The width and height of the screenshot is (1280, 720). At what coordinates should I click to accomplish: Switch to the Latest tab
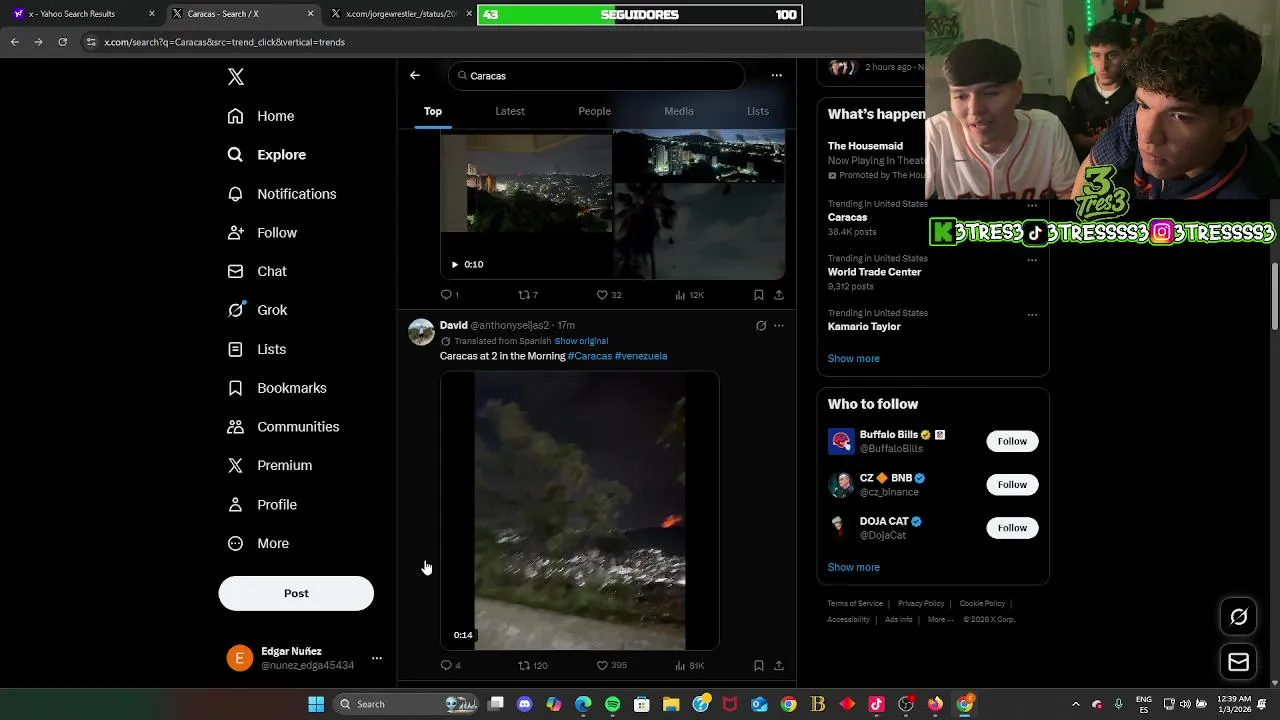(510, 111)
